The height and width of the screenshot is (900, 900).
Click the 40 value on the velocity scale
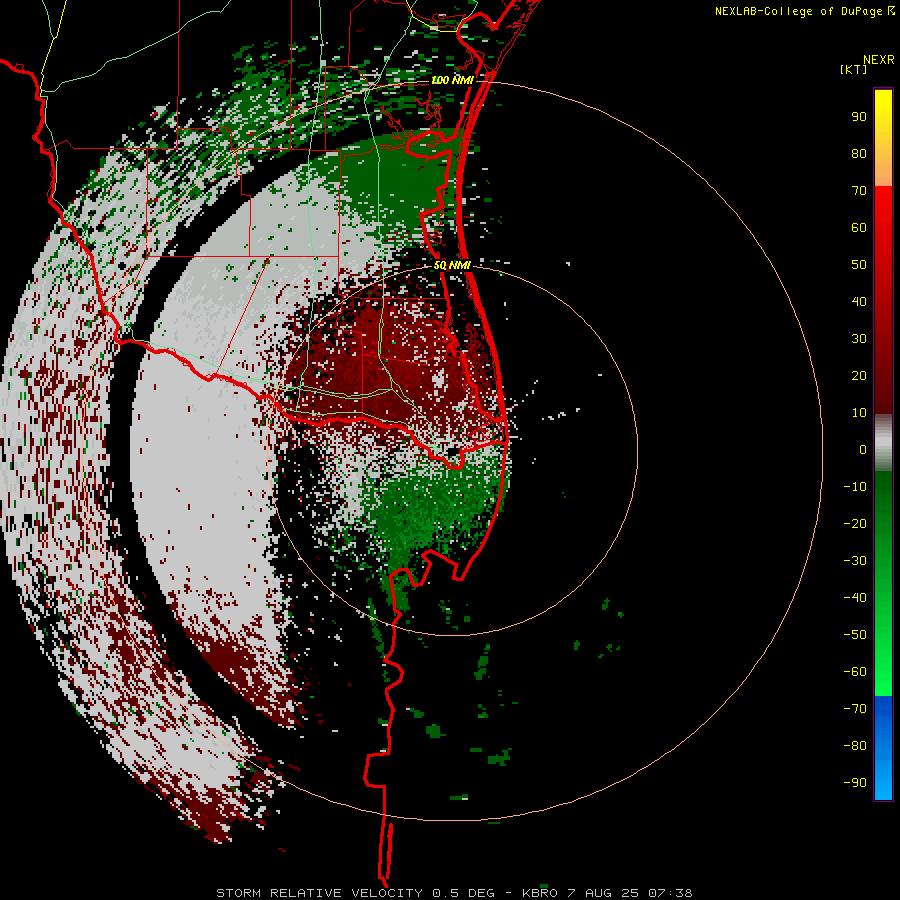click(859, 301)
